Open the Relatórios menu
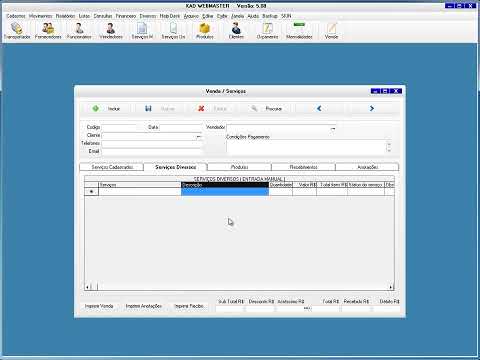Image resolution: width=480 pixels, height=360 pixels. coord(65,16)
